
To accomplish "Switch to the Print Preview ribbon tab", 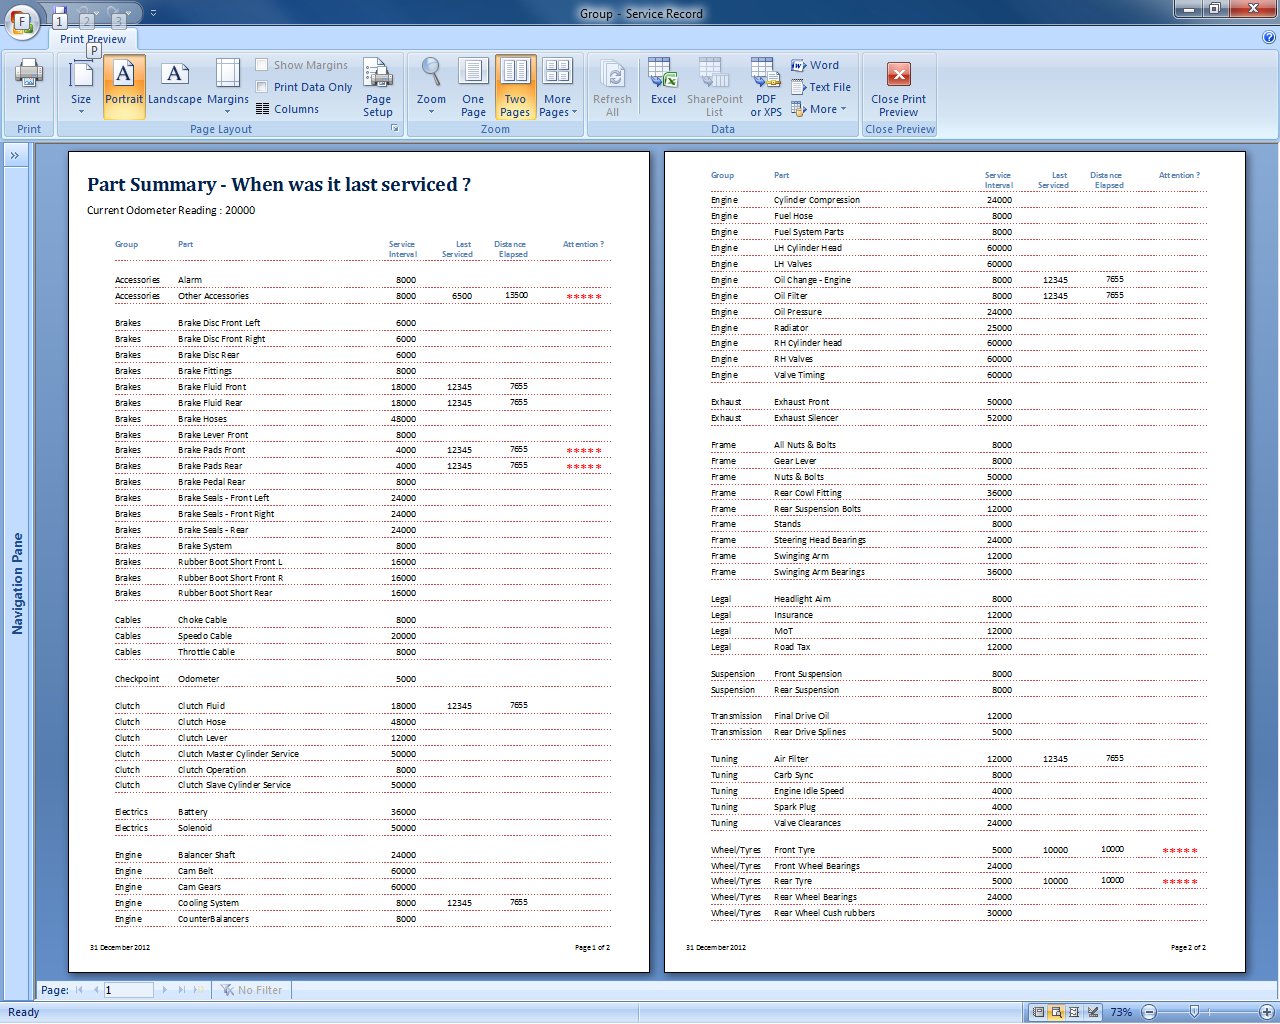I will coord(93,39).
